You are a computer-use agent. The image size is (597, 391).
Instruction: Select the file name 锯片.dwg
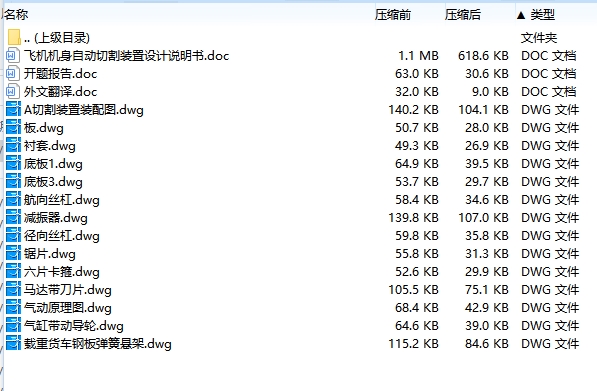coord(49,254)
